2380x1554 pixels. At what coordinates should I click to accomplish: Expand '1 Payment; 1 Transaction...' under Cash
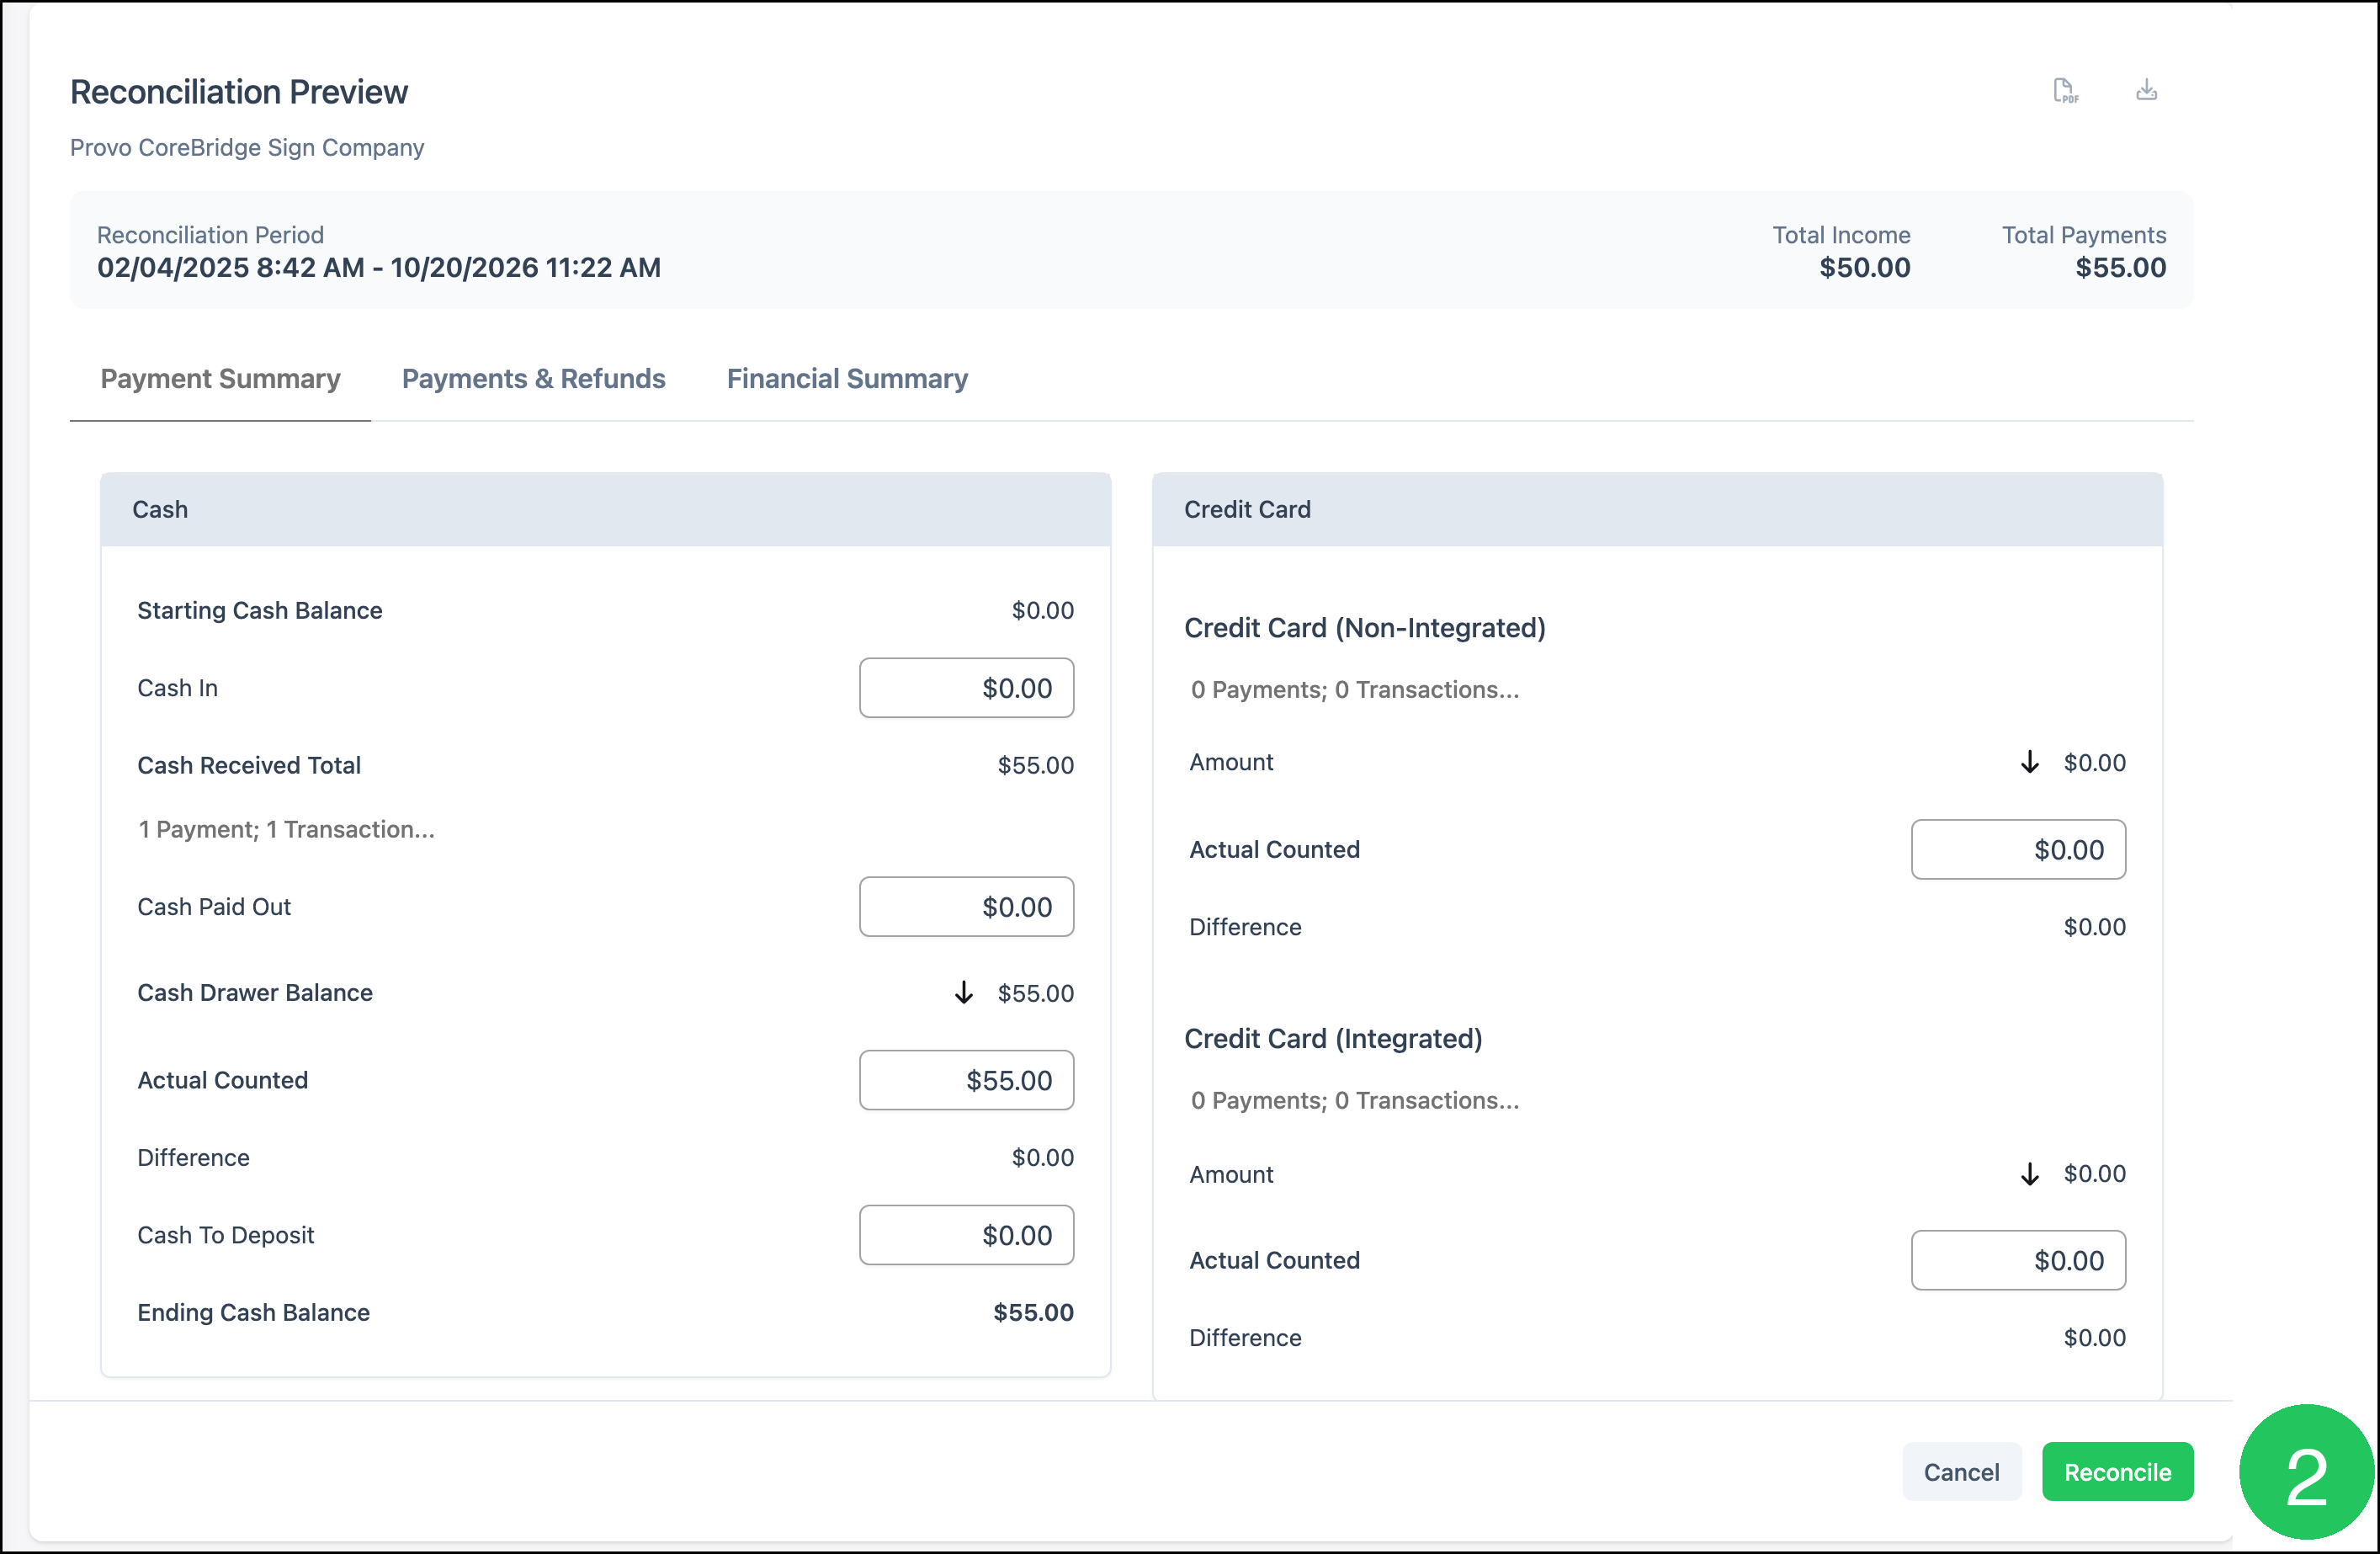tap(286, 829)
